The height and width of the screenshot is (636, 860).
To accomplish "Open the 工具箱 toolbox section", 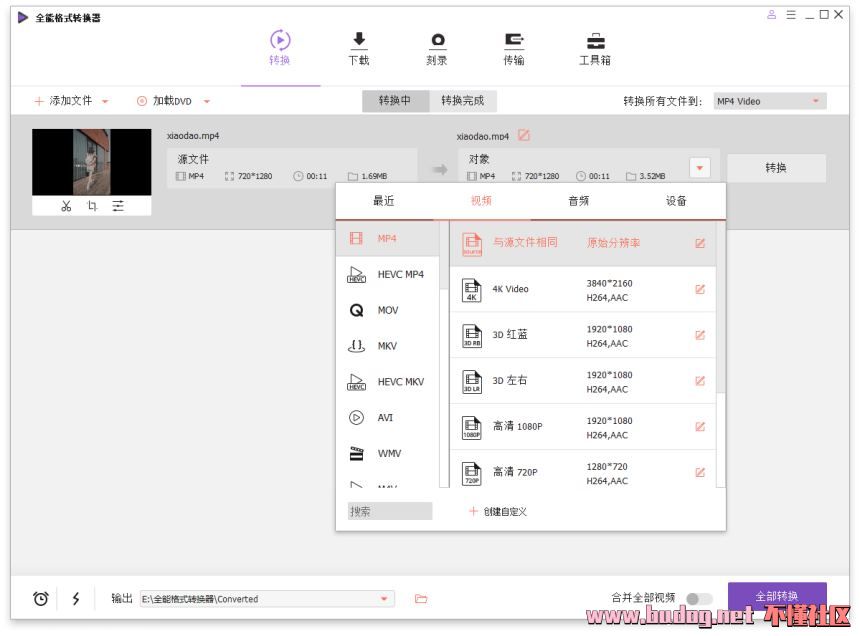I will click(x=594, y=48).
